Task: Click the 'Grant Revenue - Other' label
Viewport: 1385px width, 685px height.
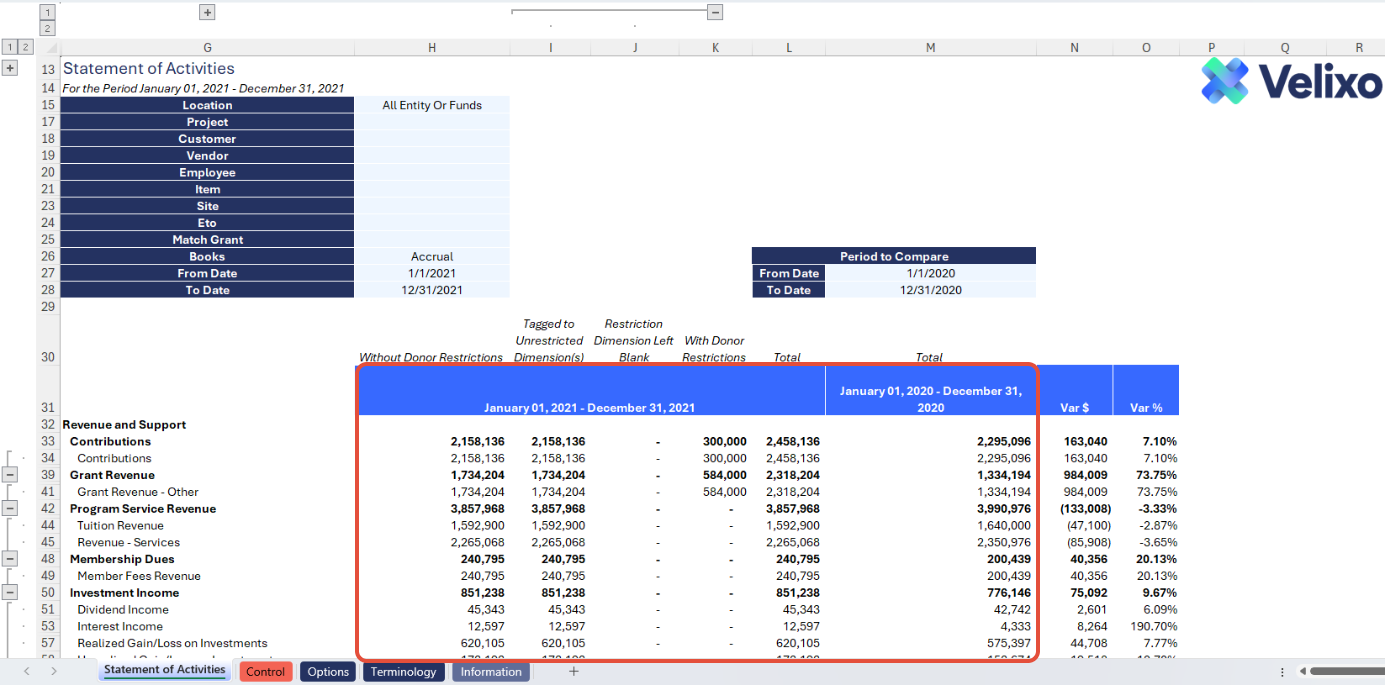Action: coord(138,492)
